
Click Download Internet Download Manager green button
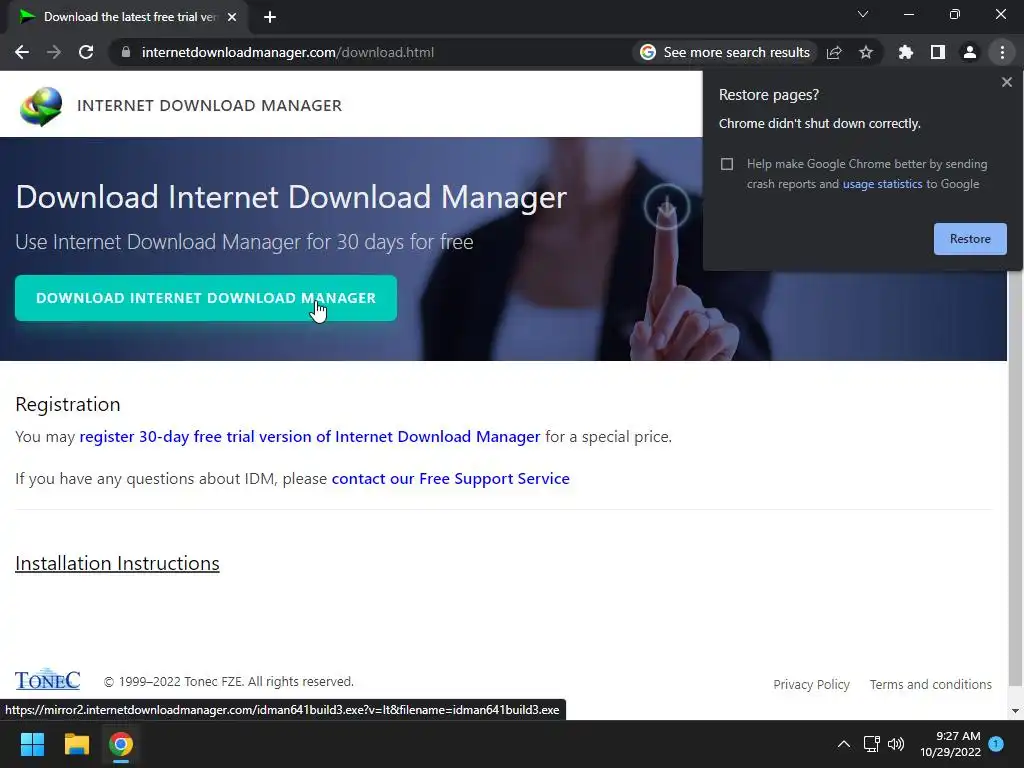(x=206, y=298)
